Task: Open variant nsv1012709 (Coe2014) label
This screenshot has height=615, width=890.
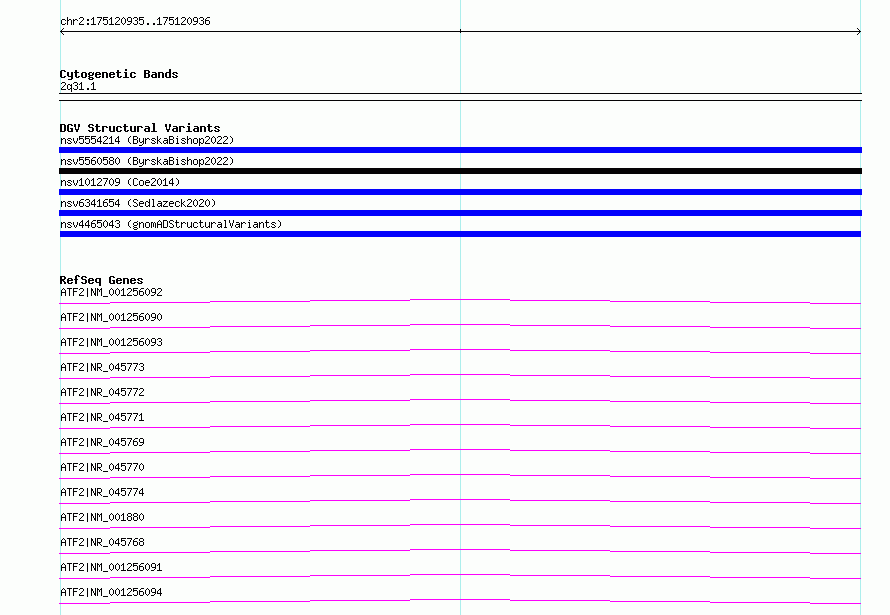Action: [120, 182]
